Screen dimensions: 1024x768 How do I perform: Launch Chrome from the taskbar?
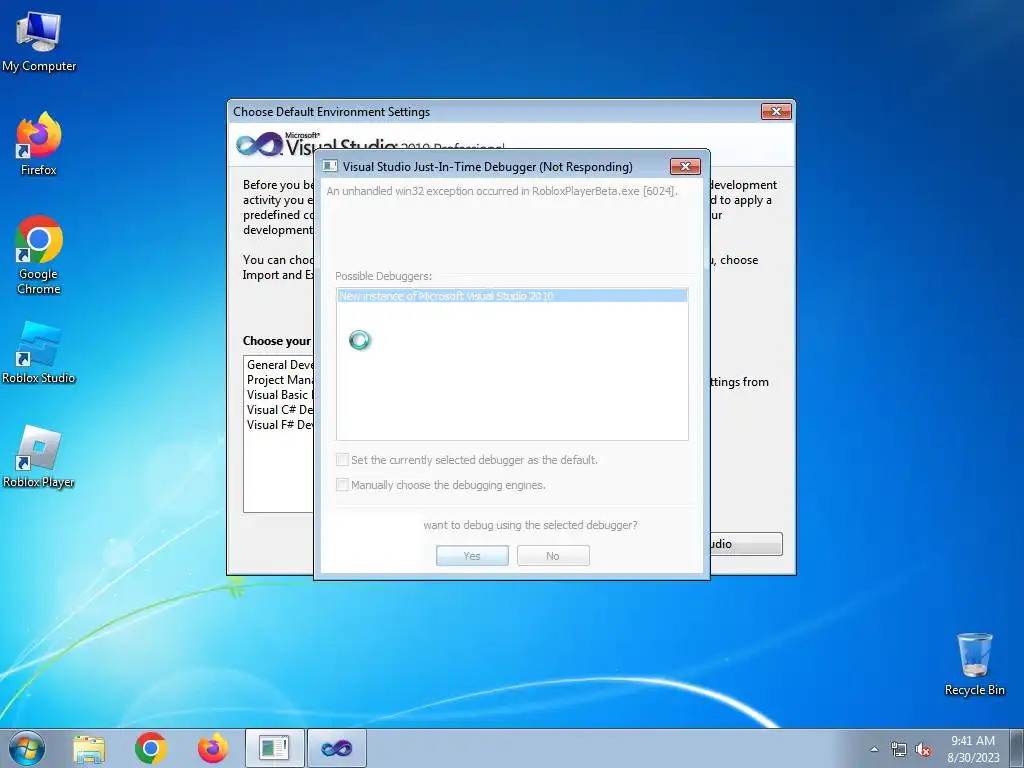point(151,748)
